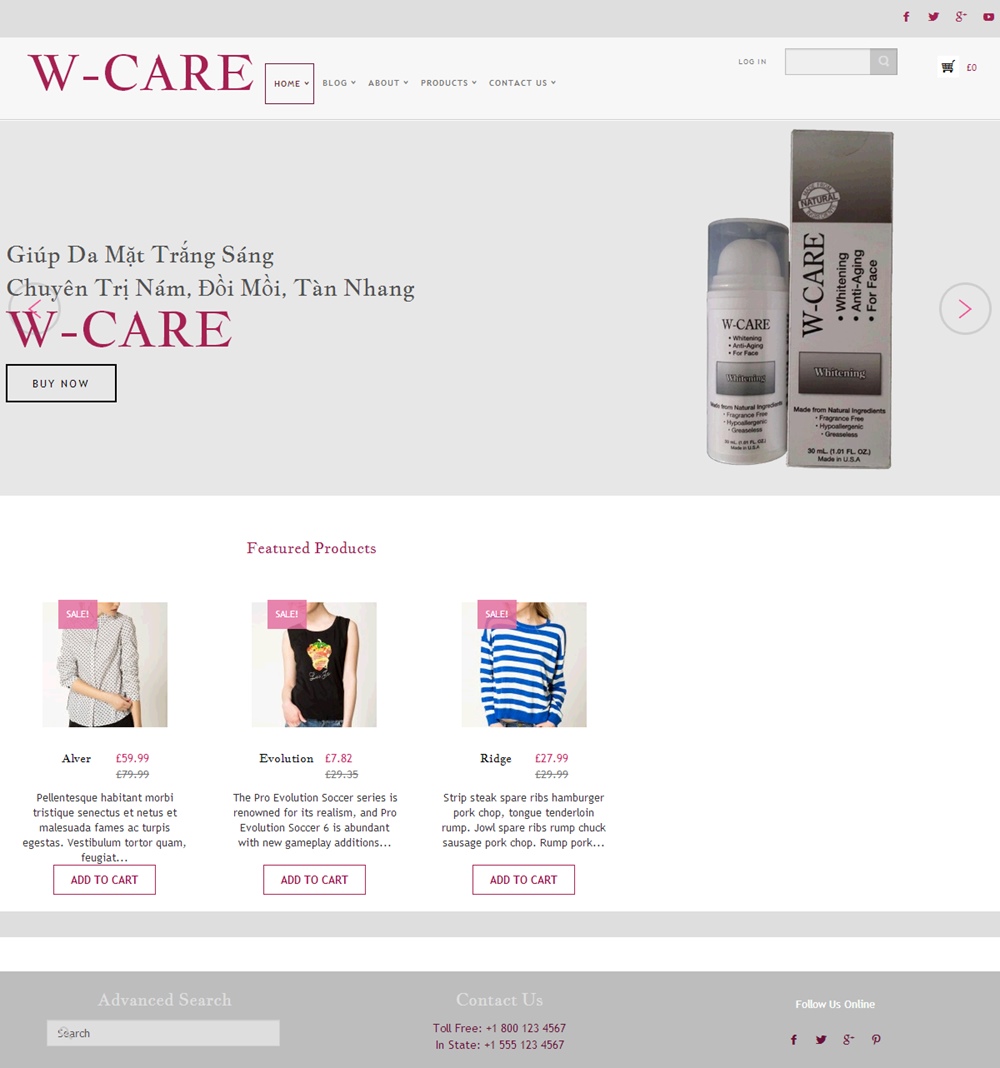This screenshot has width=1000, height=1068.
Task: Open the Facebook icon in top bar
Action: [906, 17]
